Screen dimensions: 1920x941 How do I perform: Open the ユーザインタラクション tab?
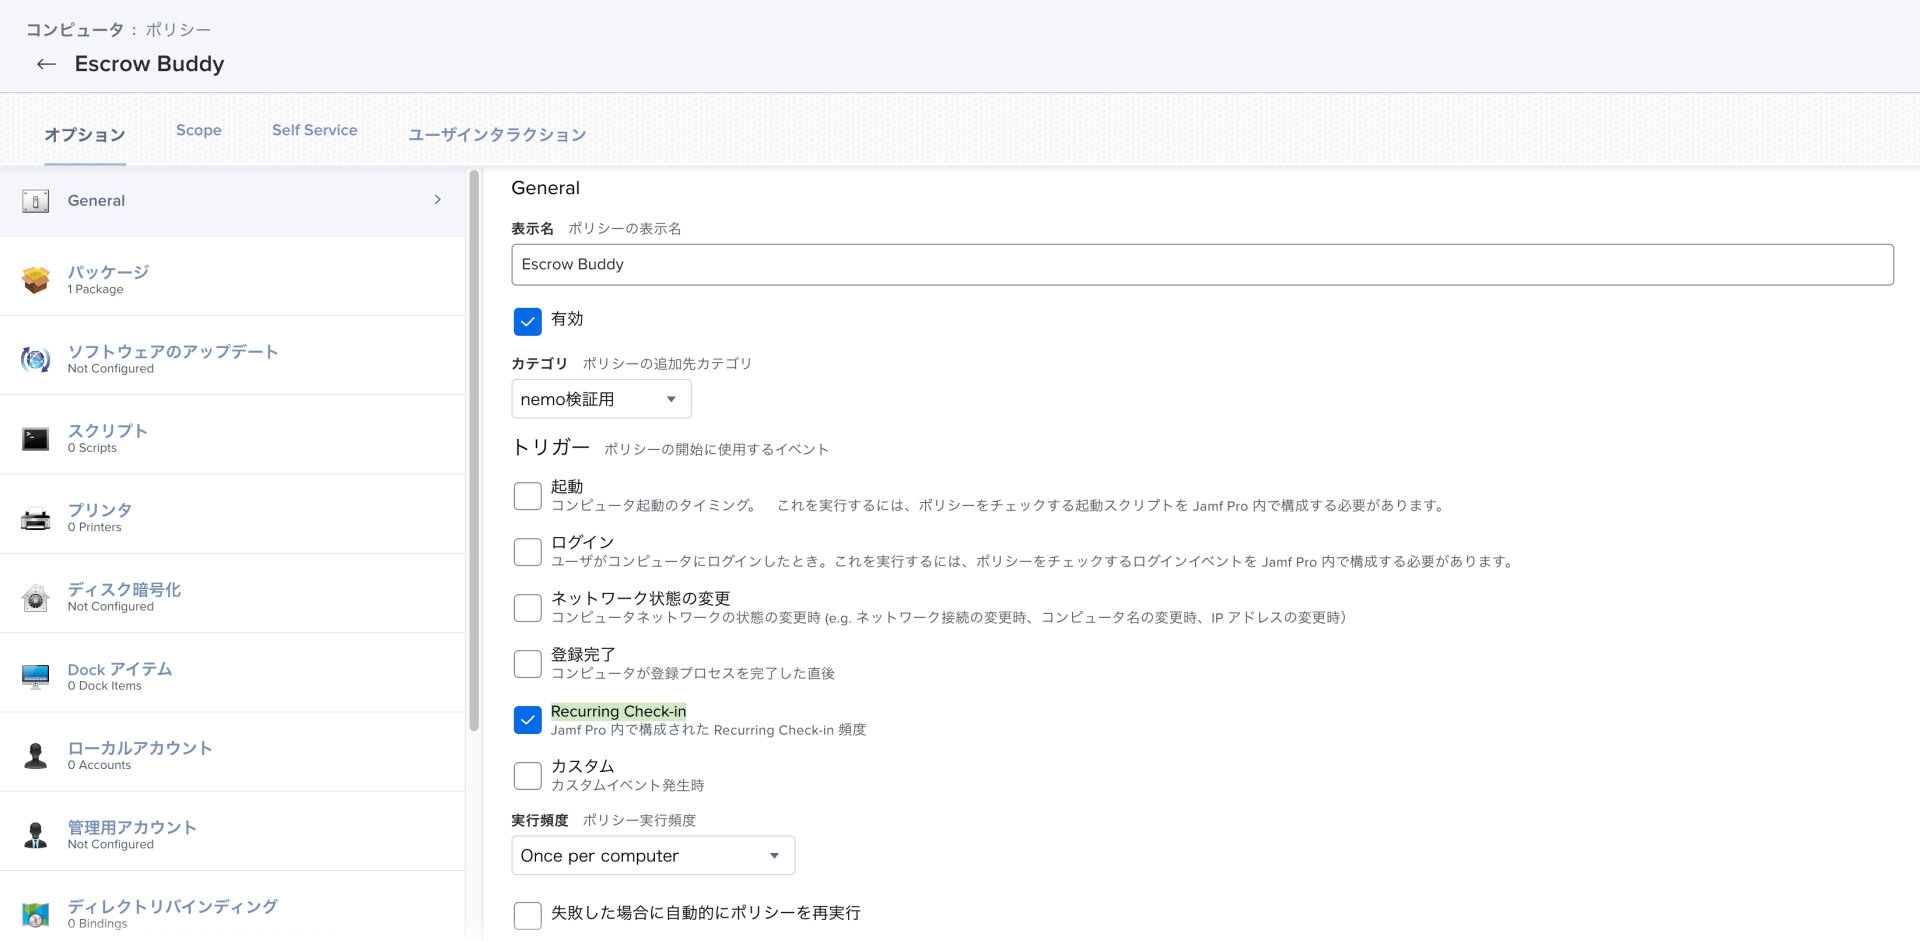[x=497, y=134]
